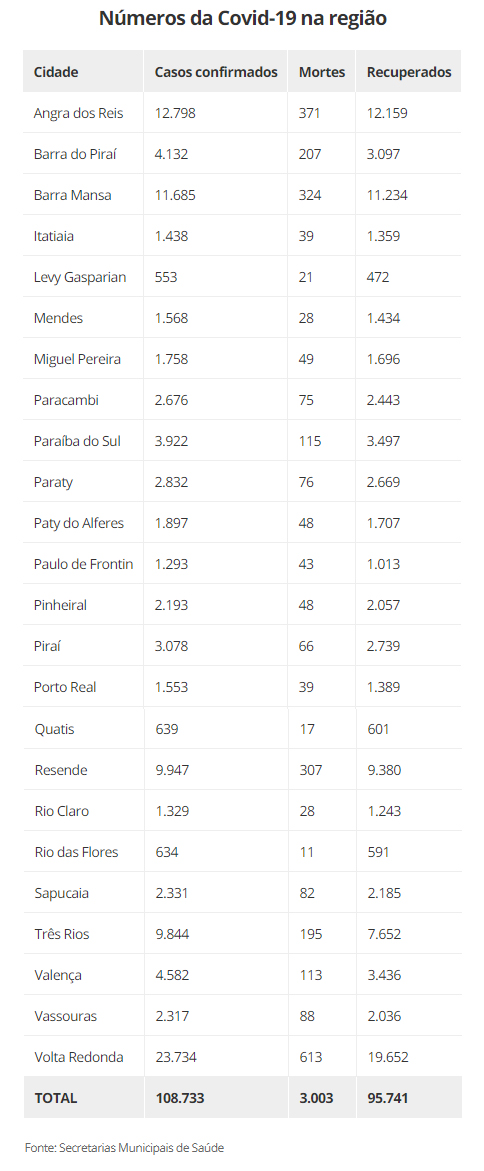
Task: Click the Três Rios deaths value 195
Action: pos(310,934)
